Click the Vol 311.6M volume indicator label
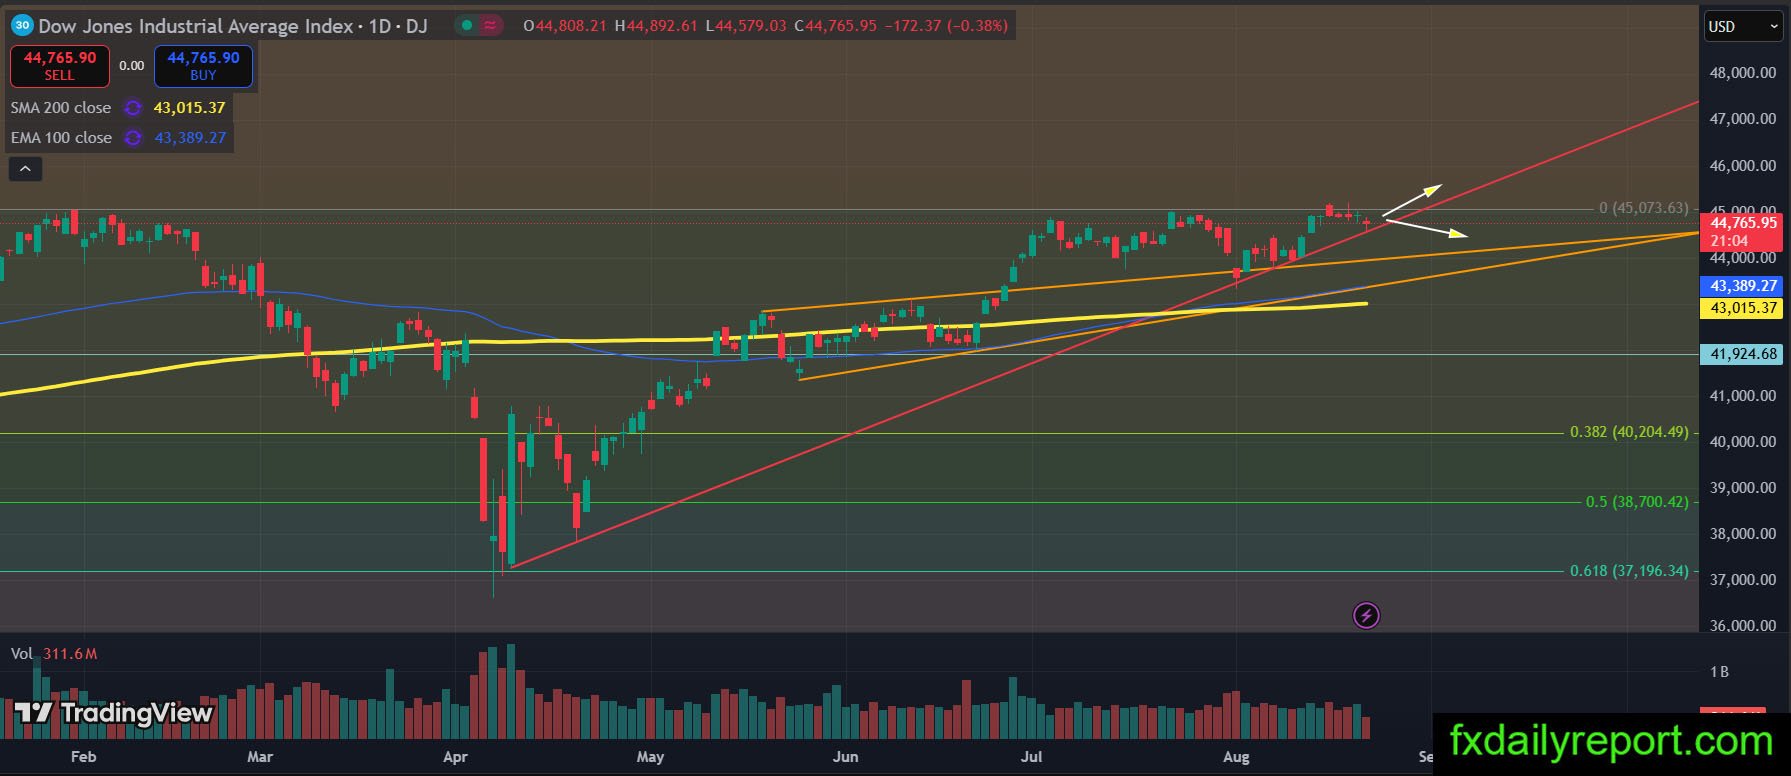 [54, 654]
